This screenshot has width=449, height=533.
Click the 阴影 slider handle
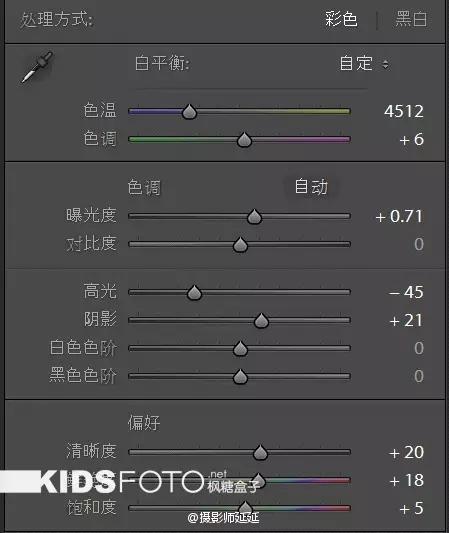261,321
